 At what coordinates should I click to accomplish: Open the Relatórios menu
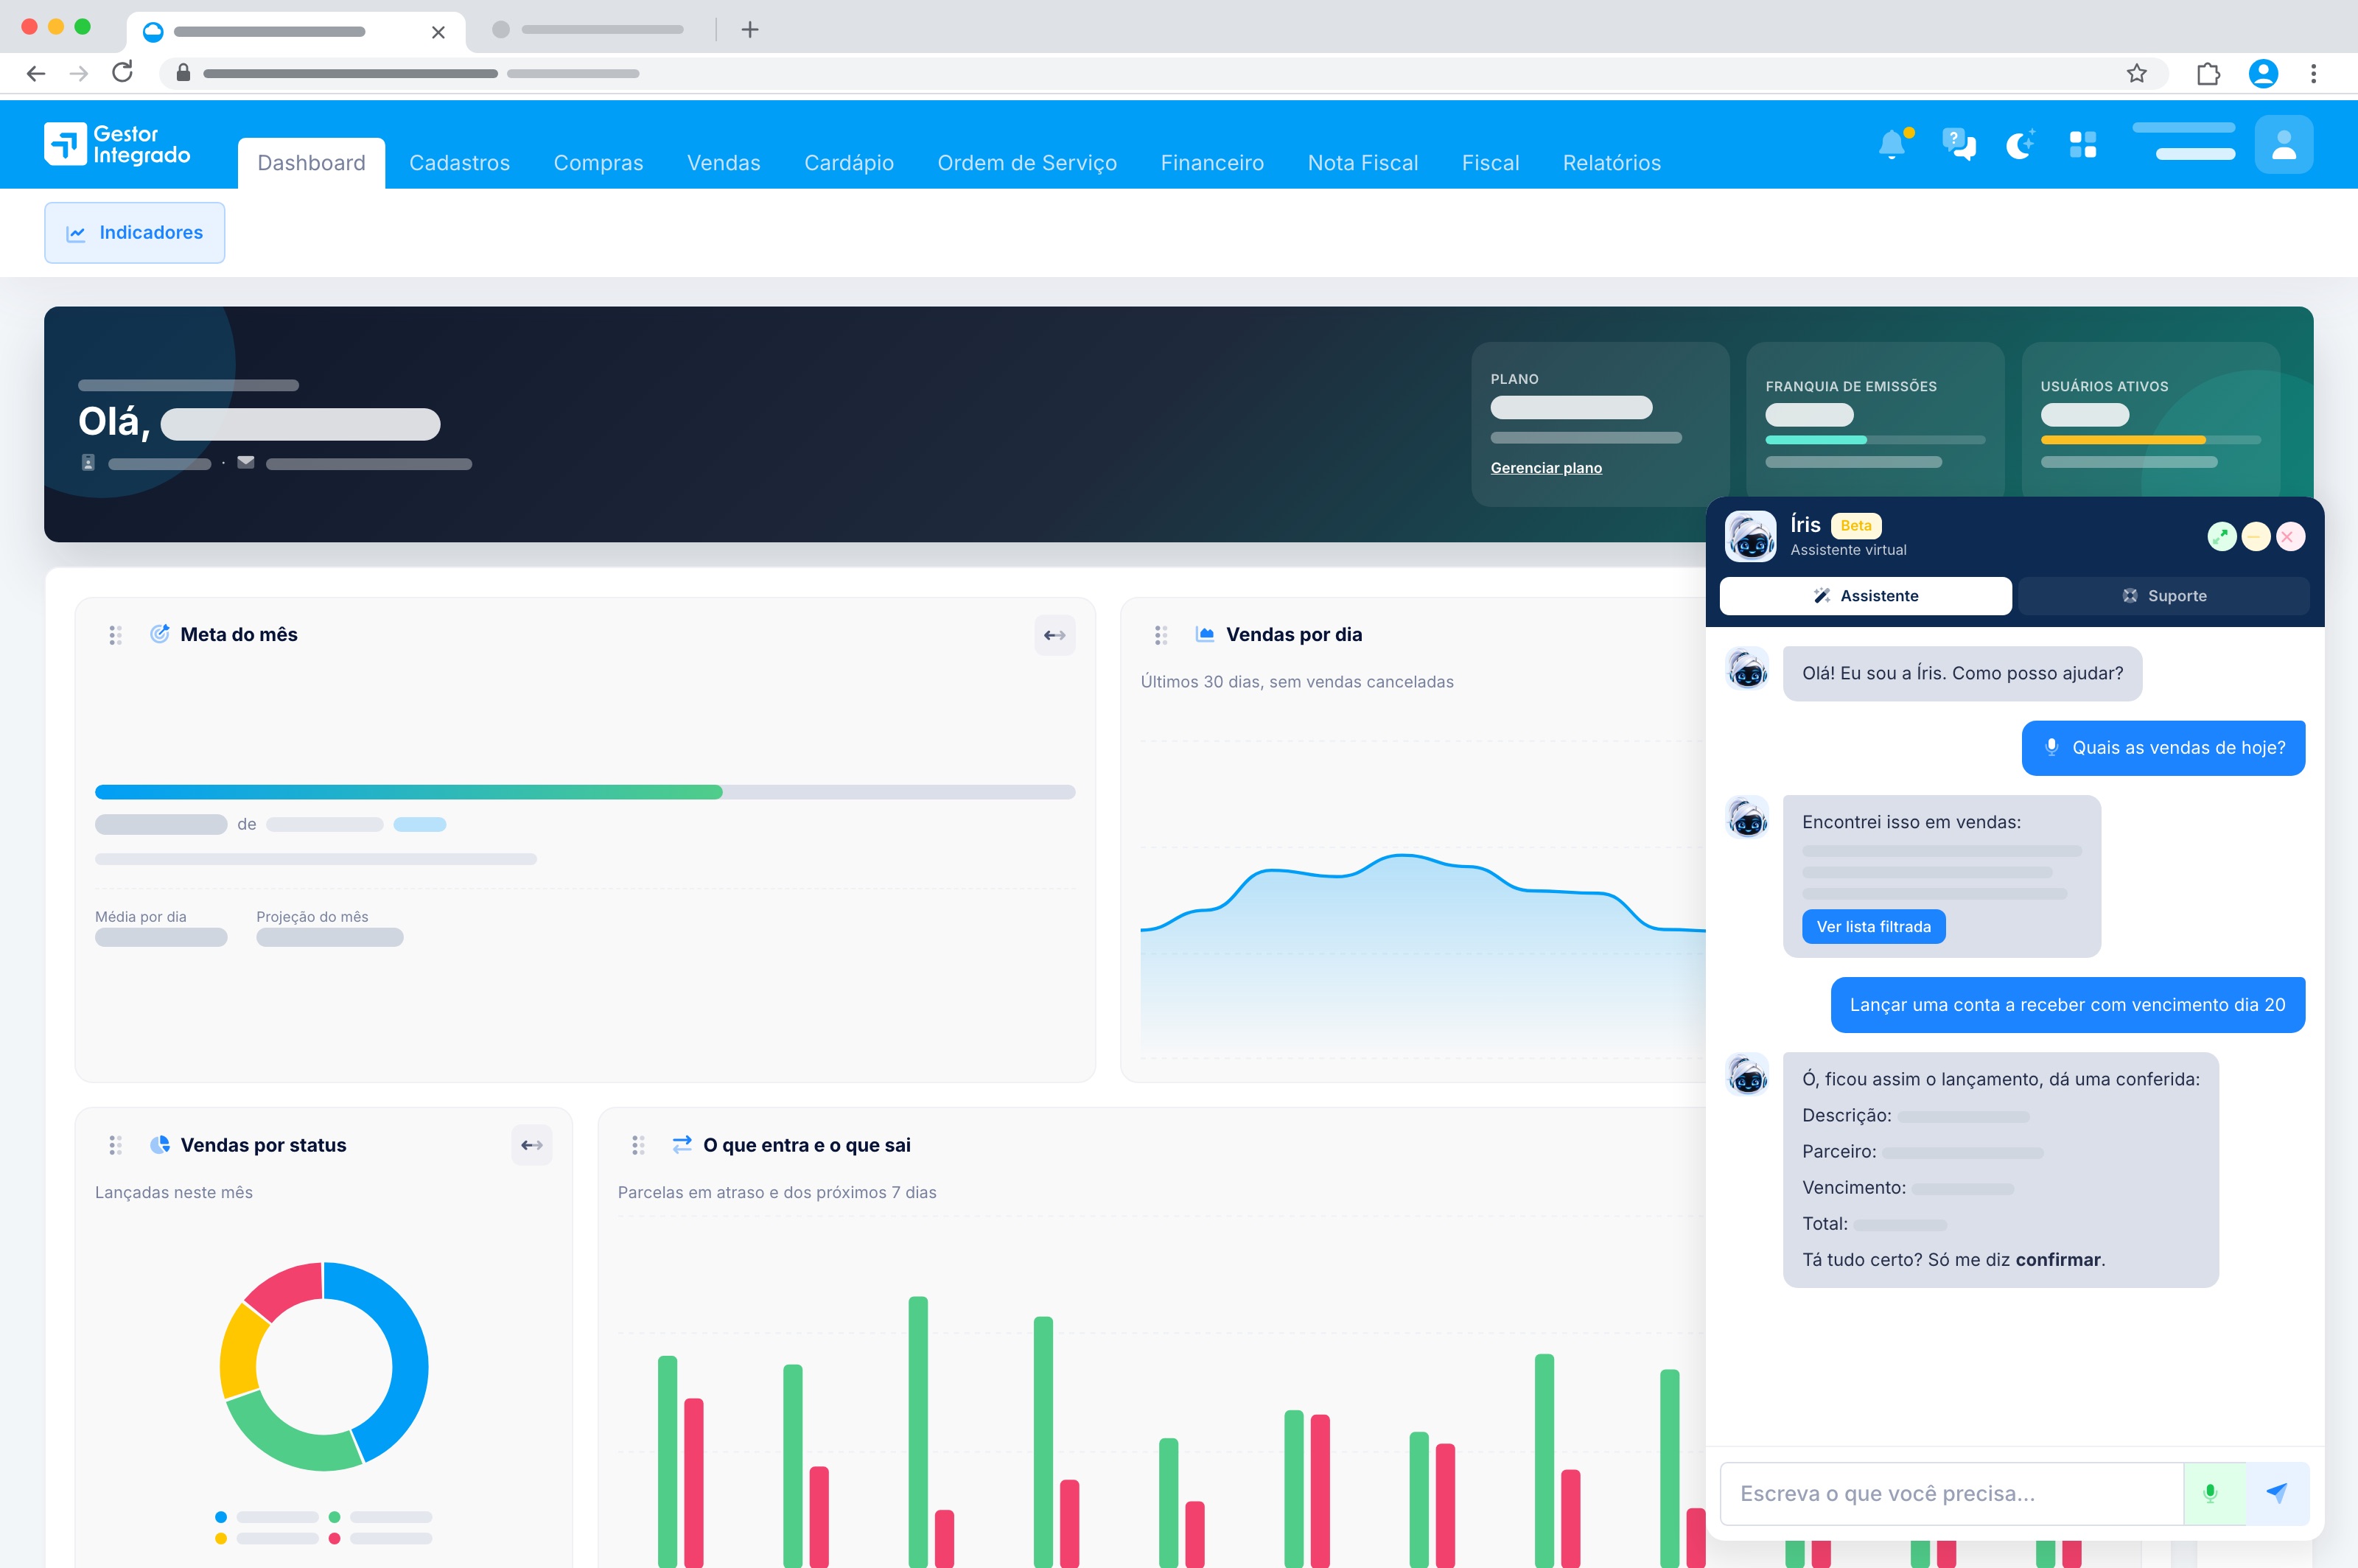(1612, 163)
